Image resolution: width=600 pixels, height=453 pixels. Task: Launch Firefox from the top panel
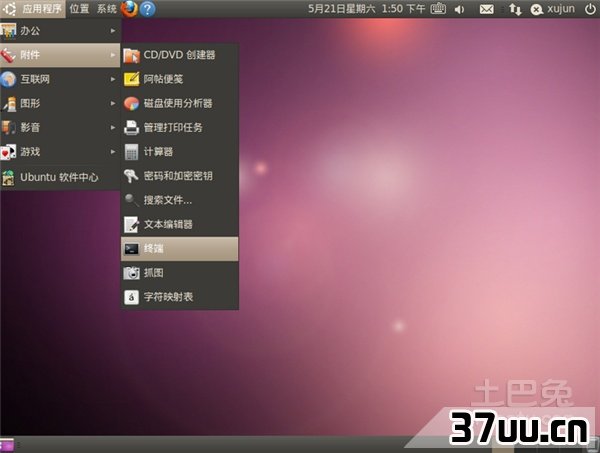pos(129,8)
